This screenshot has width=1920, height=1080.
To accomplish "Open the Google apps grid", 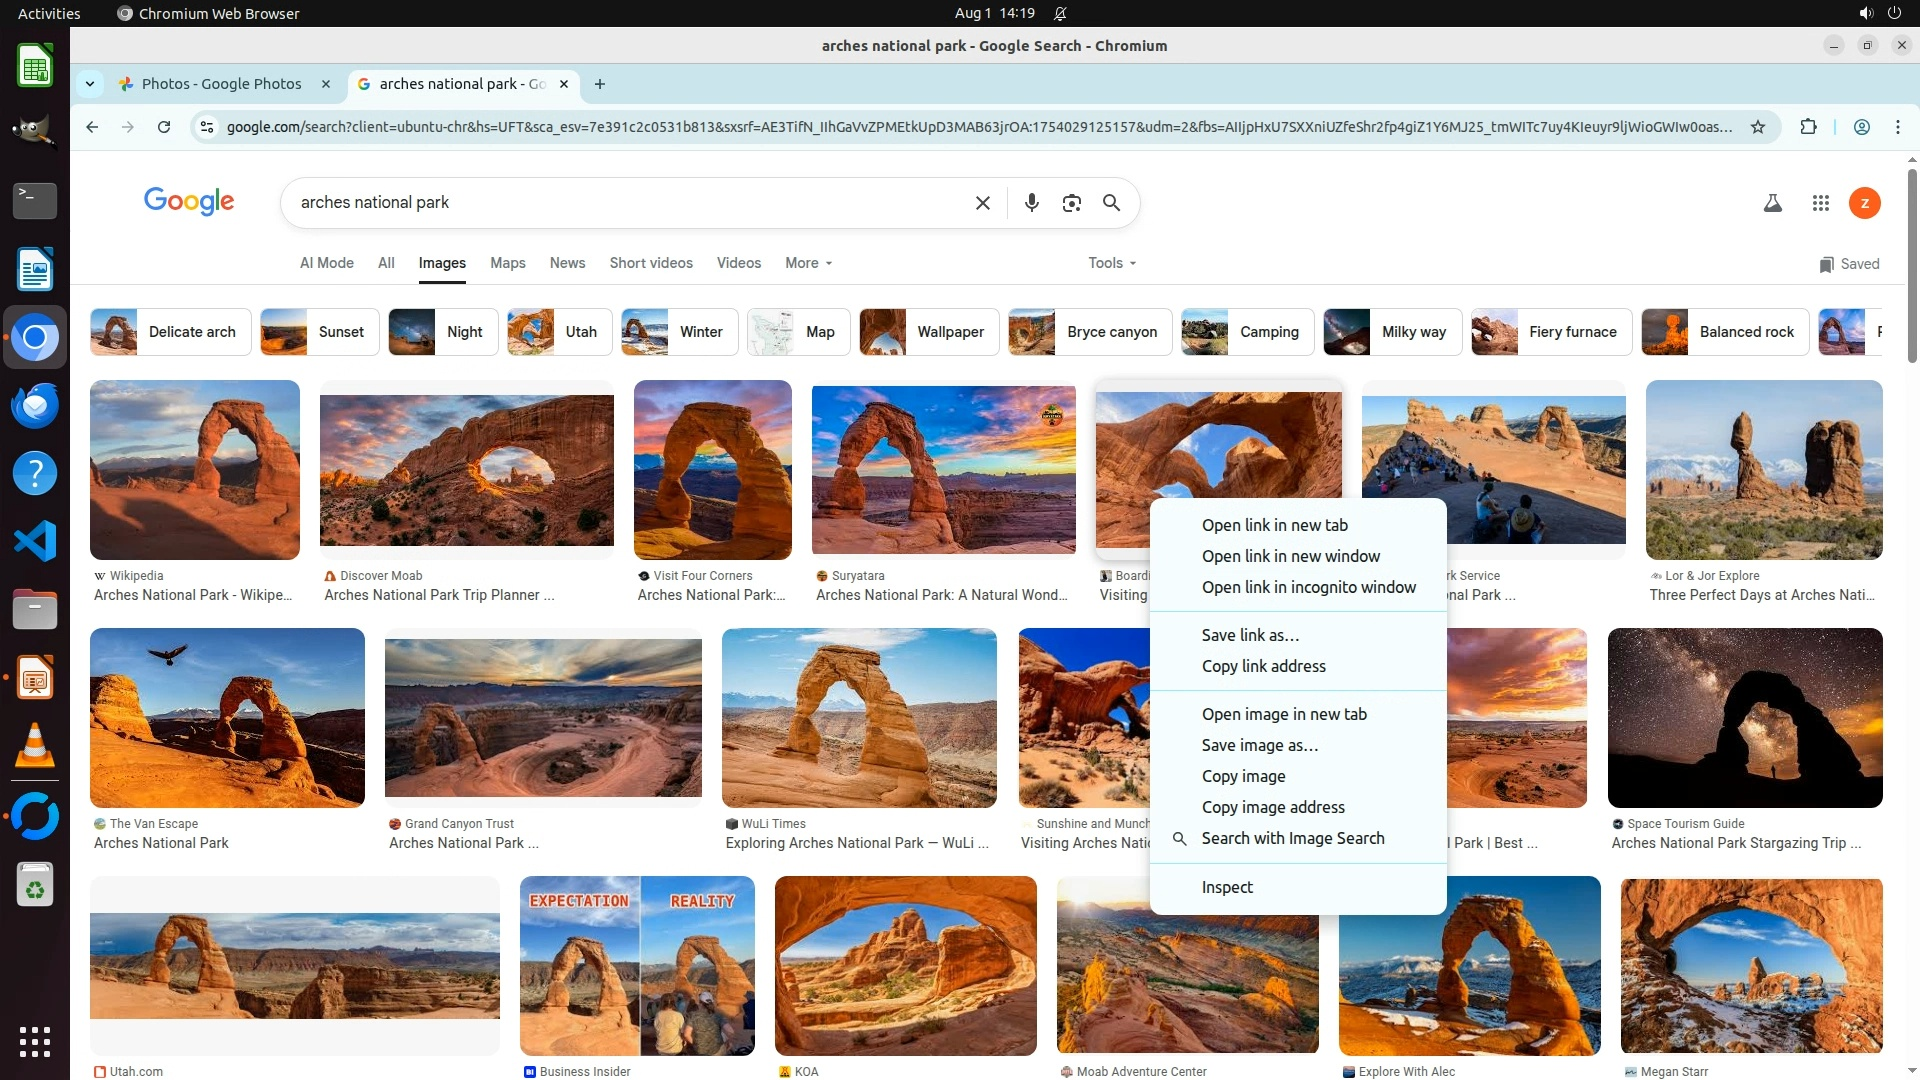I will point(1820,203).
